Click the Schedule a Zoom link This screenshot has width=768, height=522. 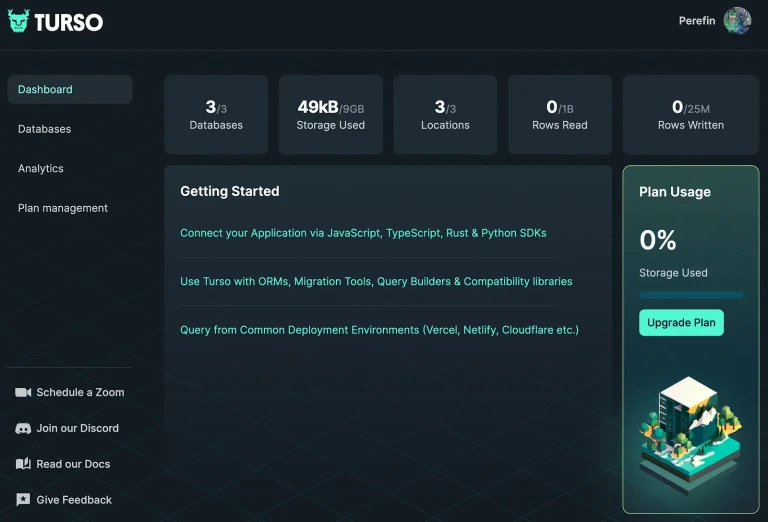click(x=80, y=392)
